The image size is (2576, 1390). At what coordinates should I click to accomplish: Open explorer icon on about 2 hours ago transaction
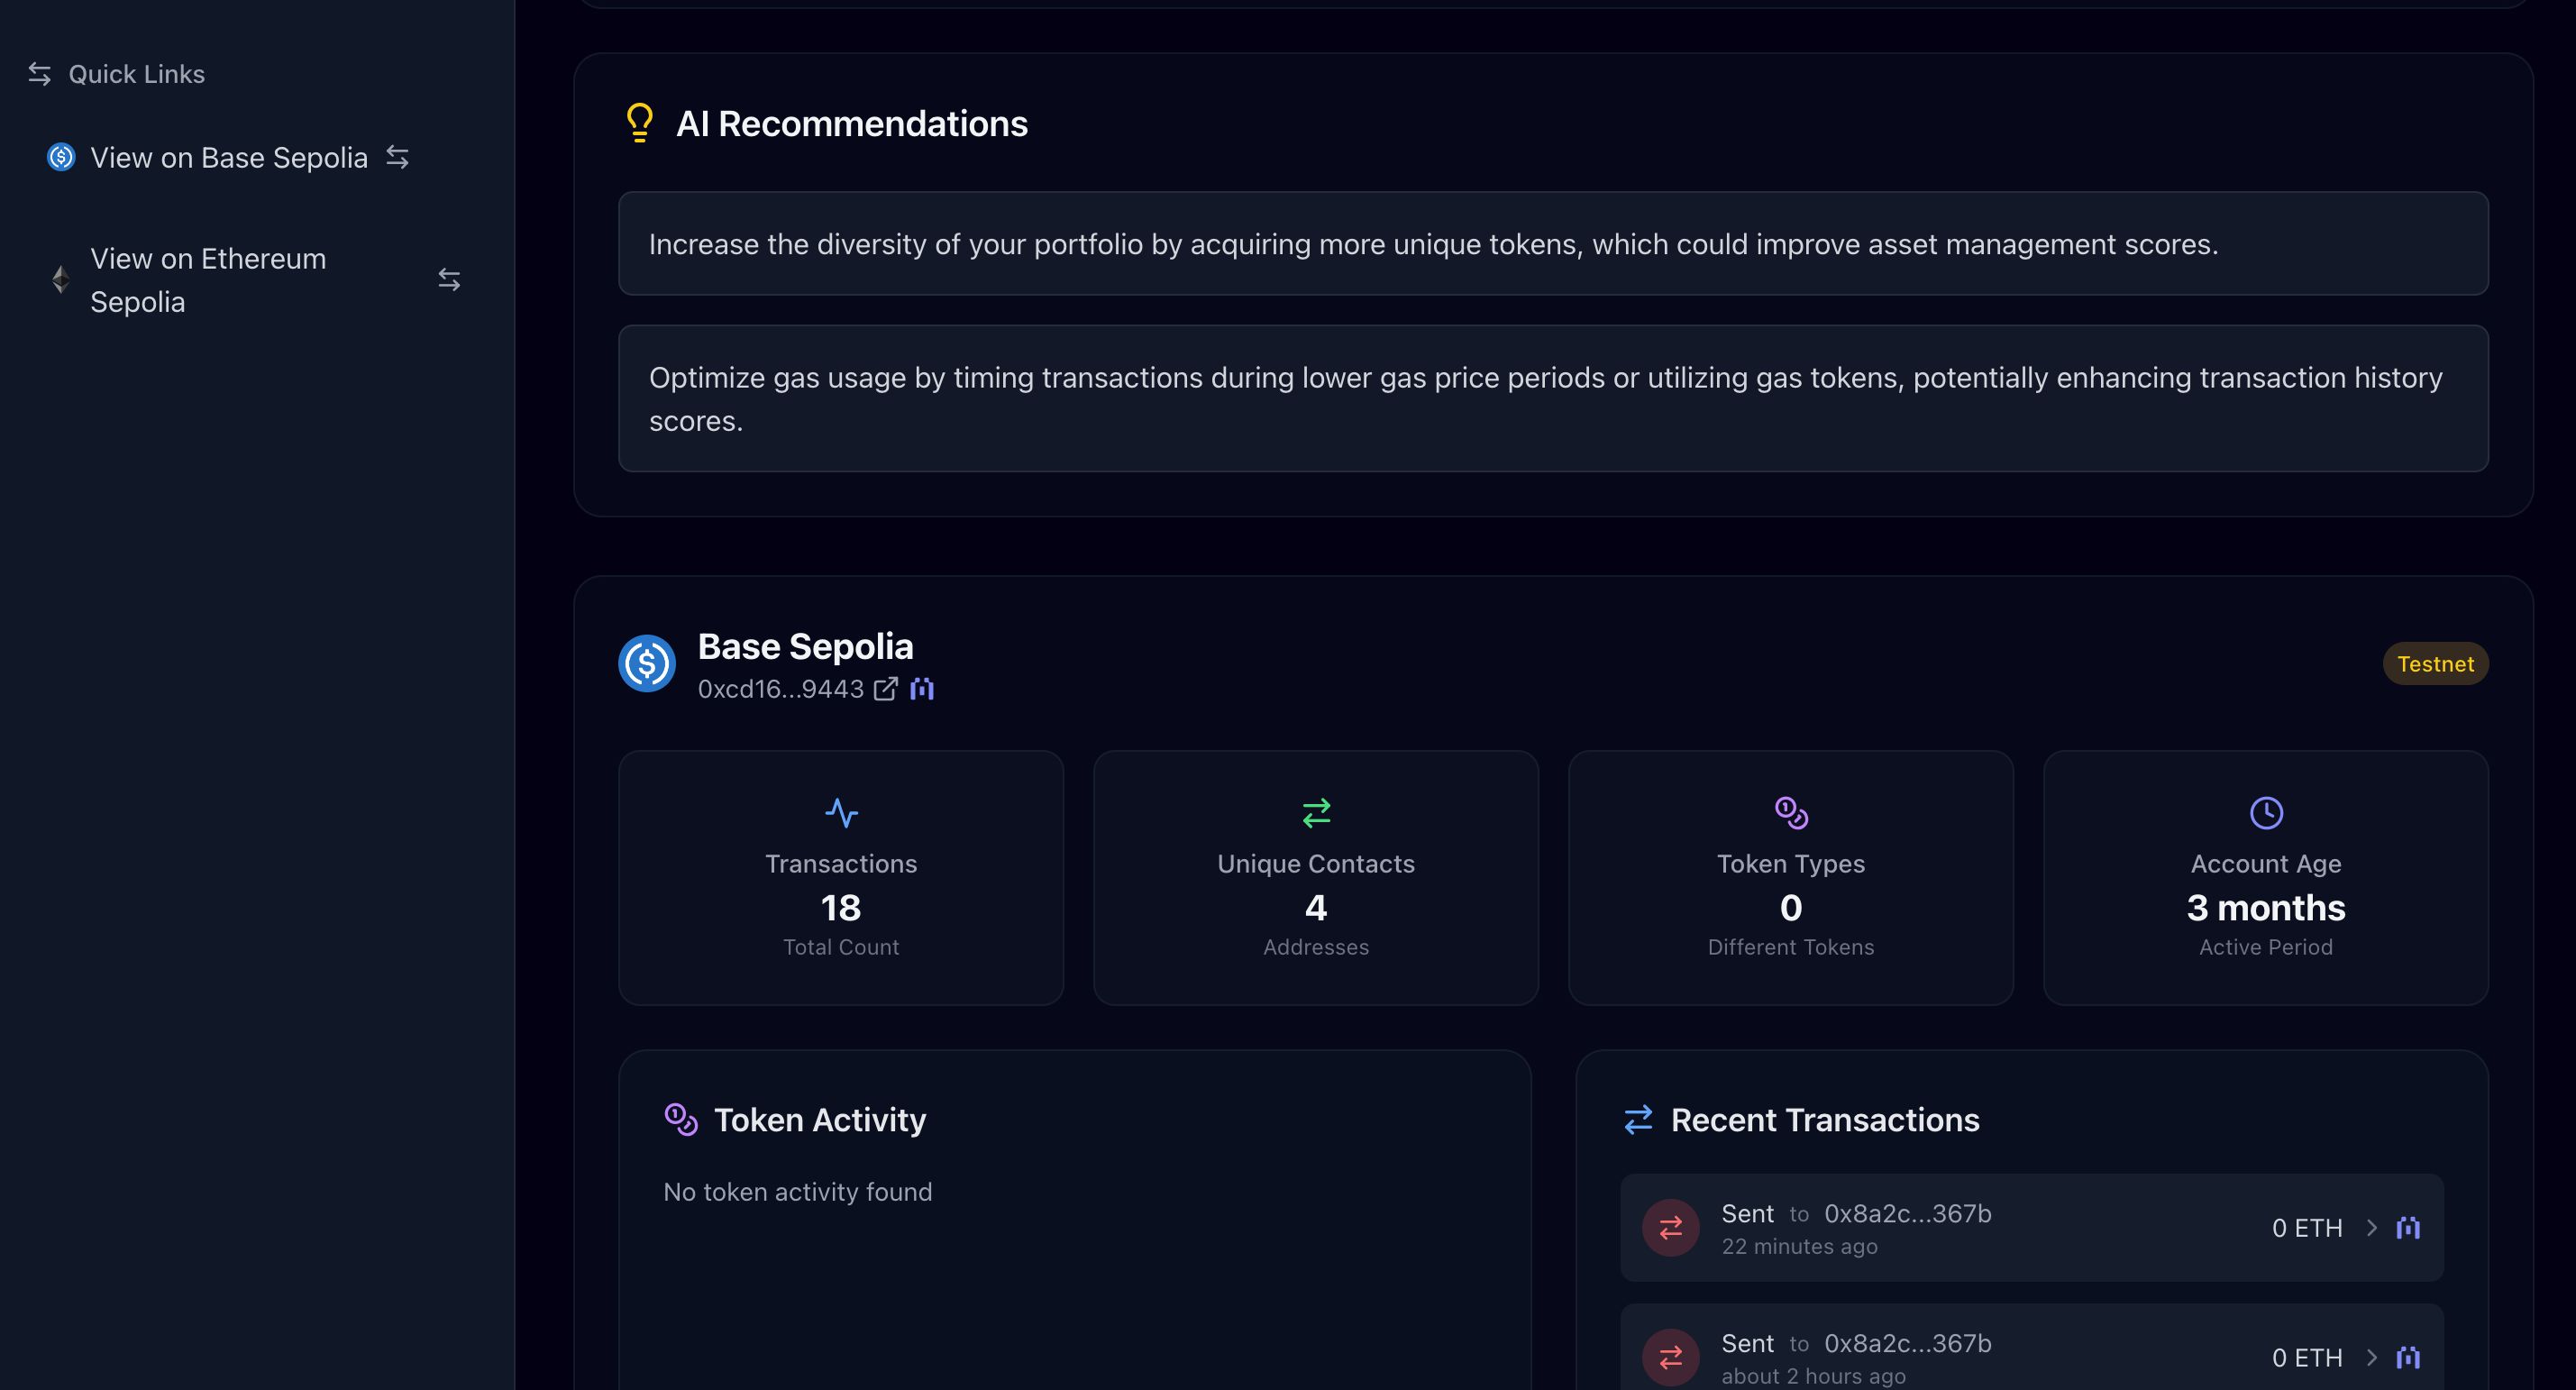click(x=2408, y=1357)
